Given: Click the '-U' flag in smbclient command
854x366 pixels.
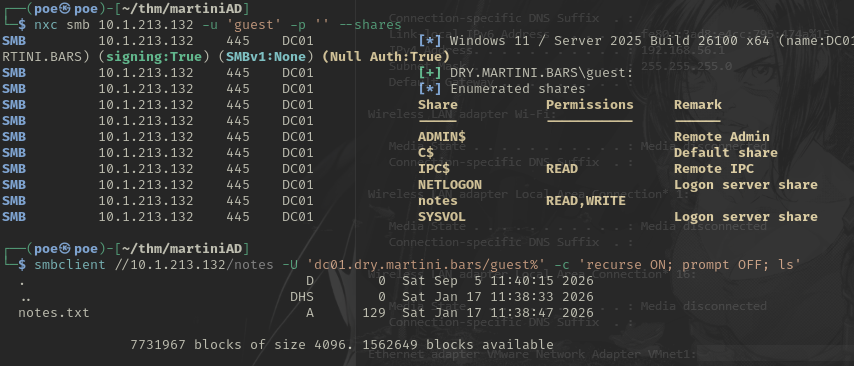Looking at the screenshot, I should 290,265.
